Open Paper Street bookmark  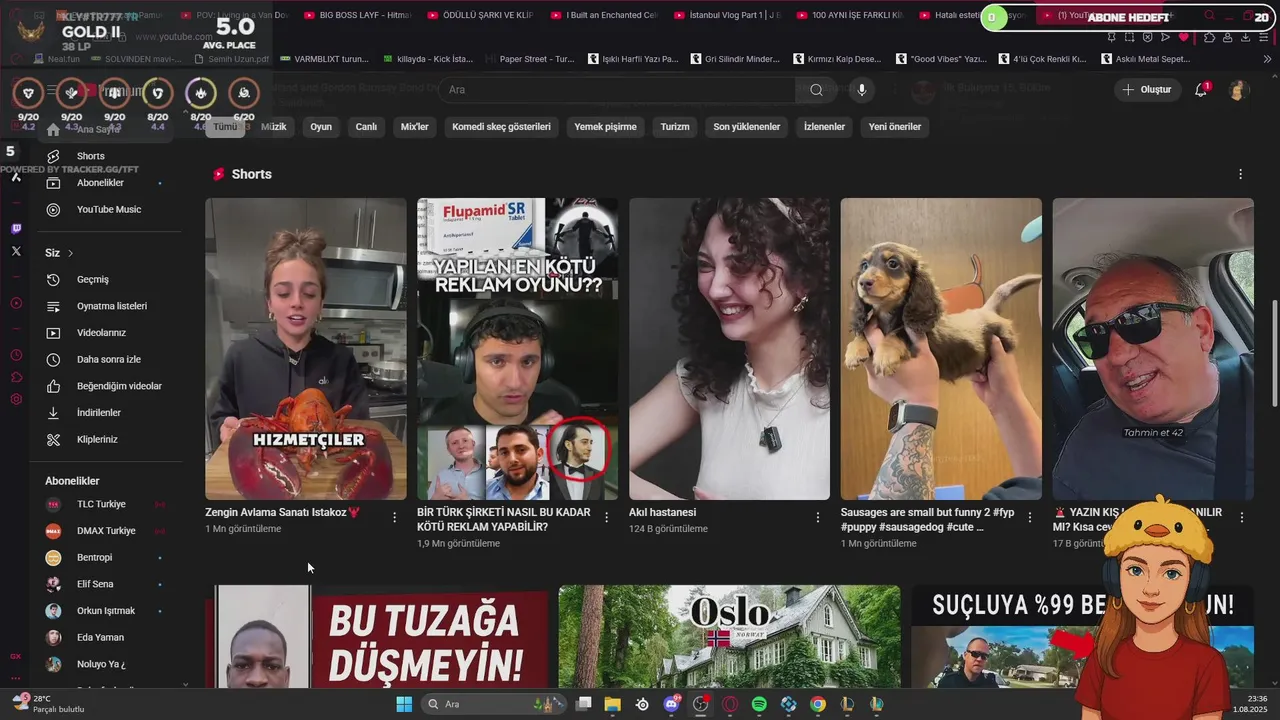[529, 59]
